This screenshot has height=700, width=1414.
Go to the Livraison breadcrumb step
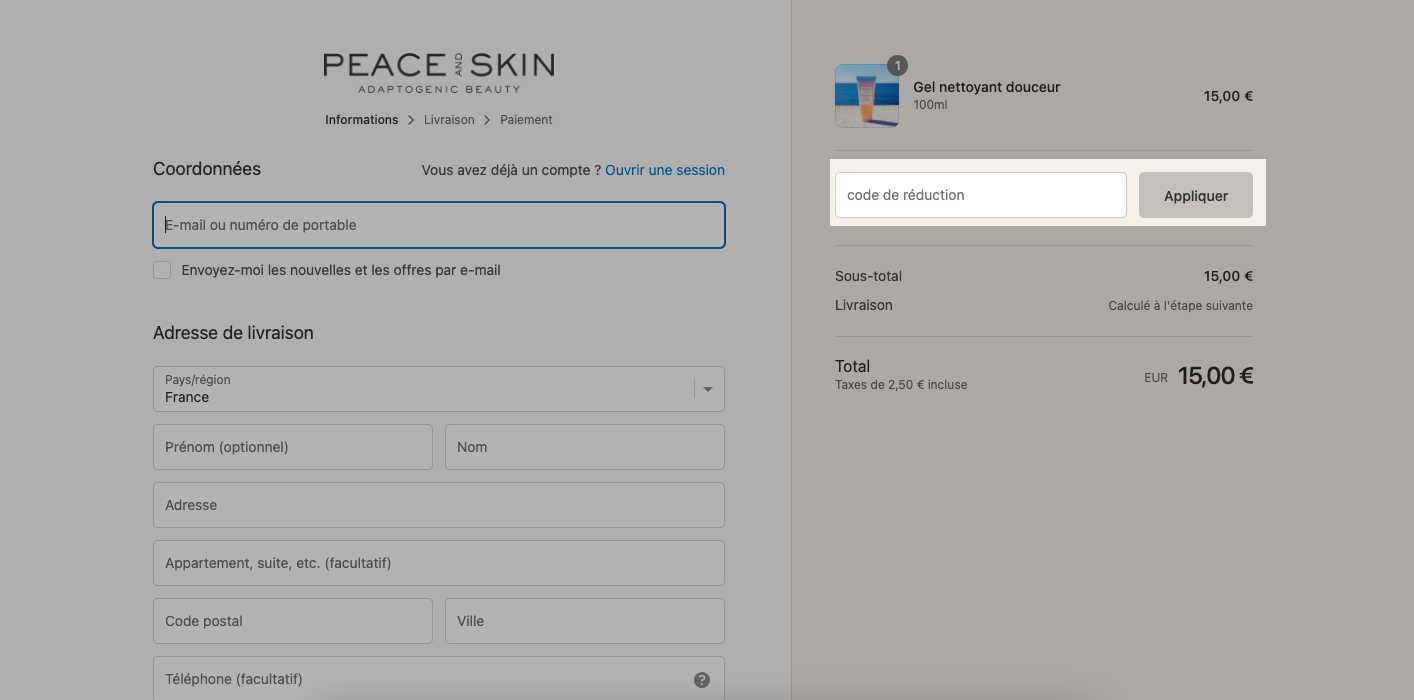pos(449,120)
